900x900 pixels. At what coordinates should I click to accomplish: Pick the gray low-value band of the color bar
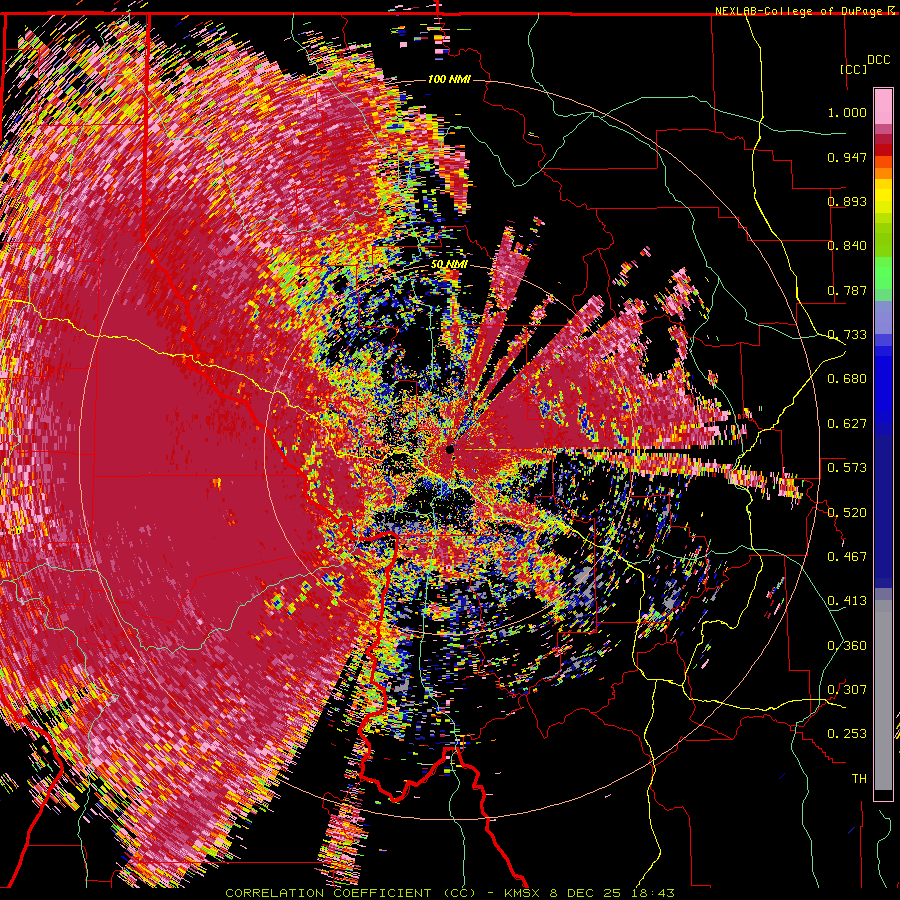click(883, 695)
